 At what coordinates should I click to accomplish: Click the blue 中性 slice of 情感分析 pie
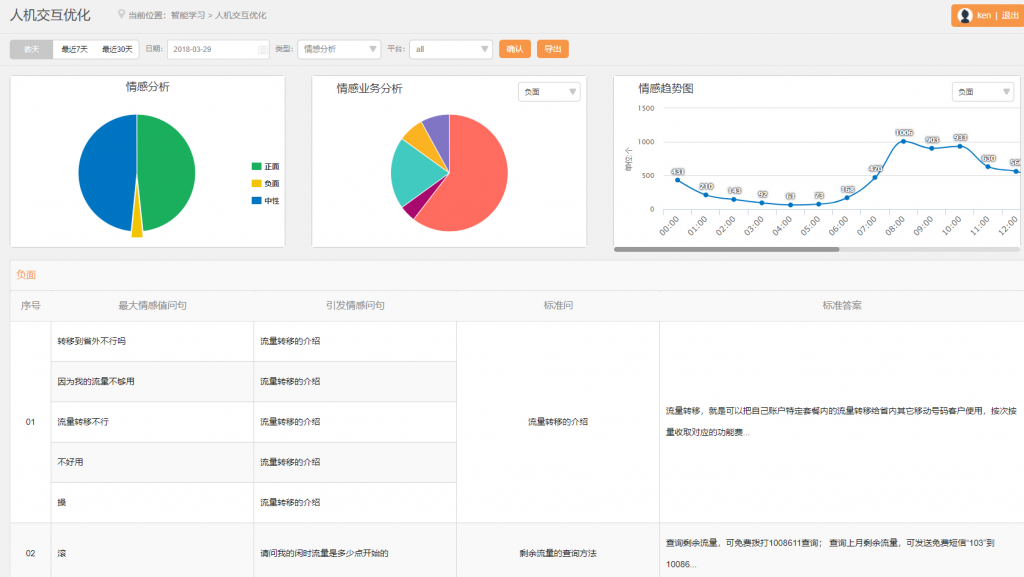(x=105, y=172)
